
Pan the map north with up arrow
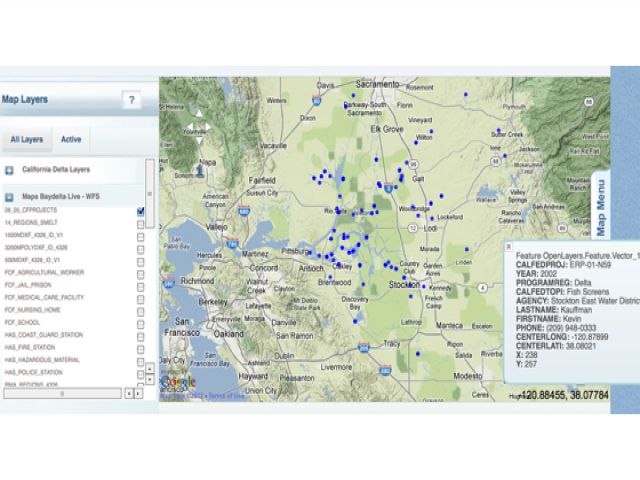click(x=199, y=114)
